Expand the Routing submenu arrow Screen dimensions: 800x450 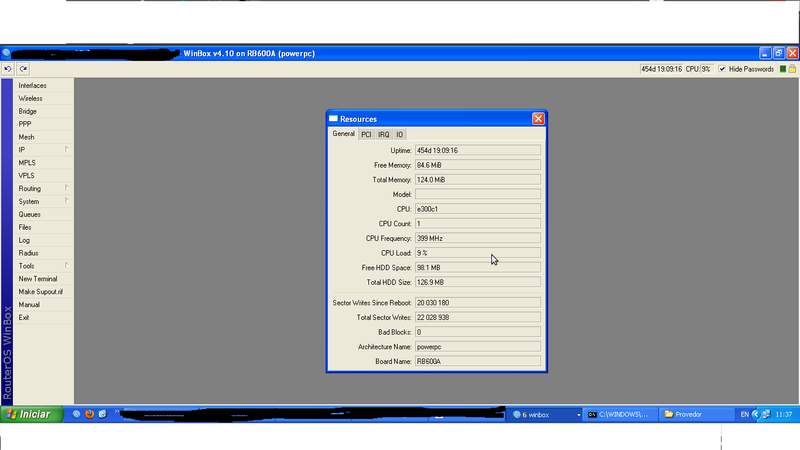pyautogui.click(x=67, y=188)
